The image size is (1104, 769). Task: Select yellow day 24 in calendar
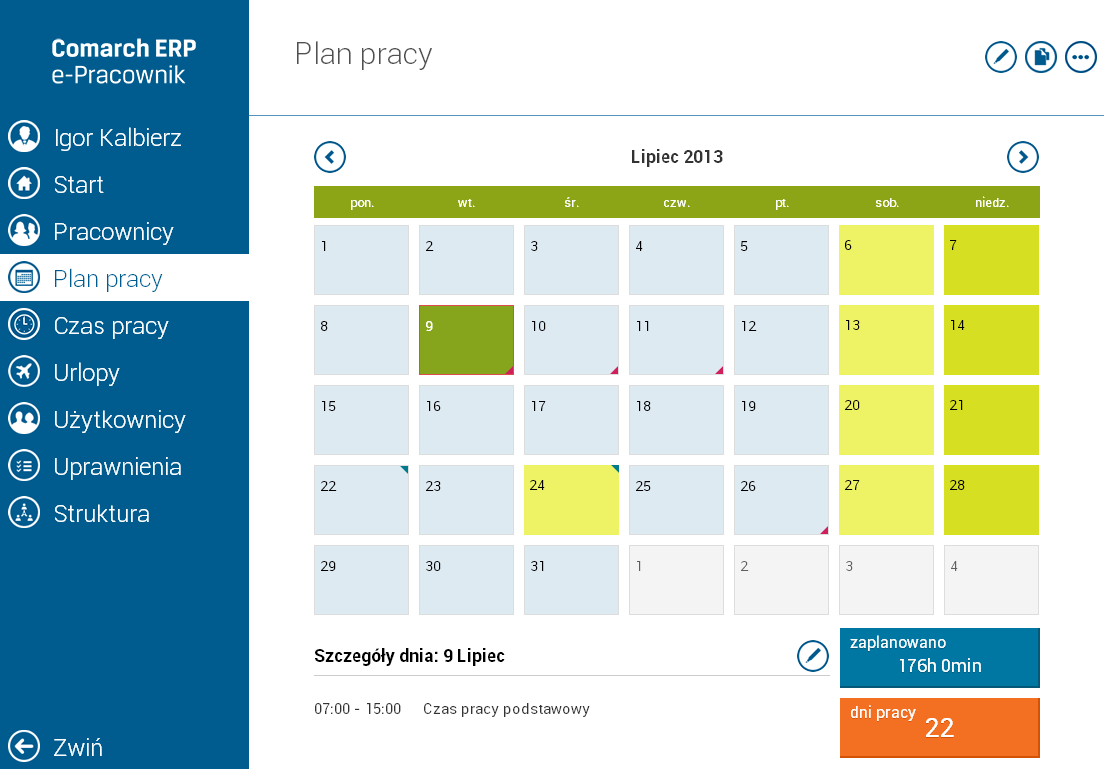(571, 500)
